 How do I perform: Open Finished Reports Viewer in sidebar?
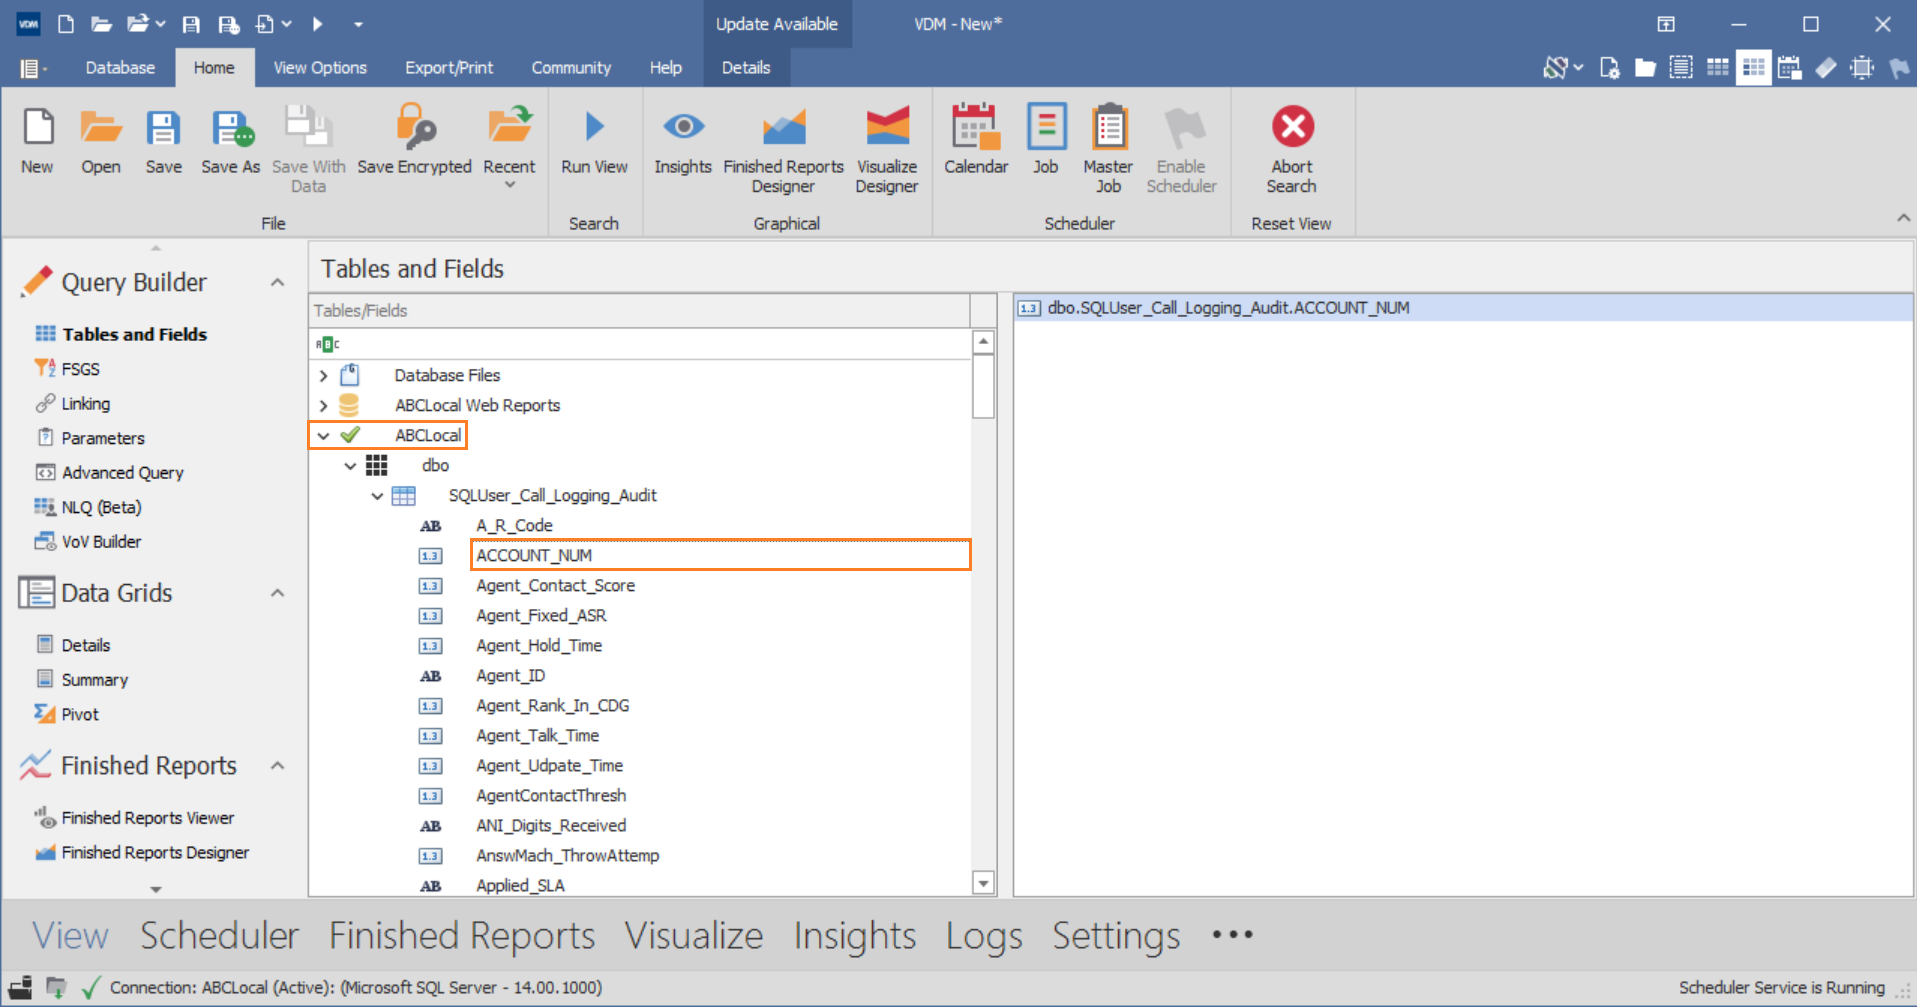(x=134, y=818)
